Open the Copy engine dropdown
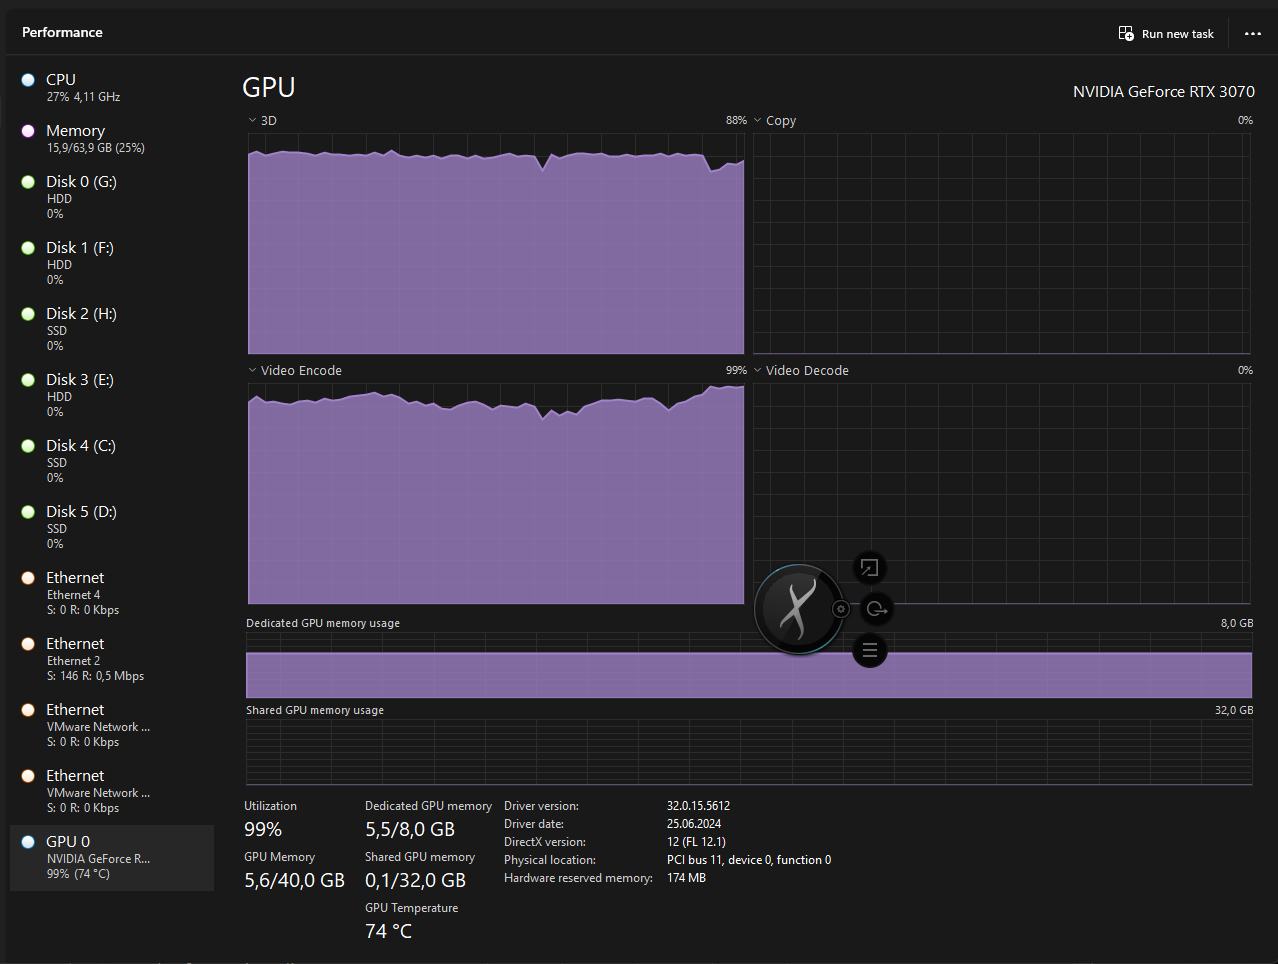 coord(775,120)
